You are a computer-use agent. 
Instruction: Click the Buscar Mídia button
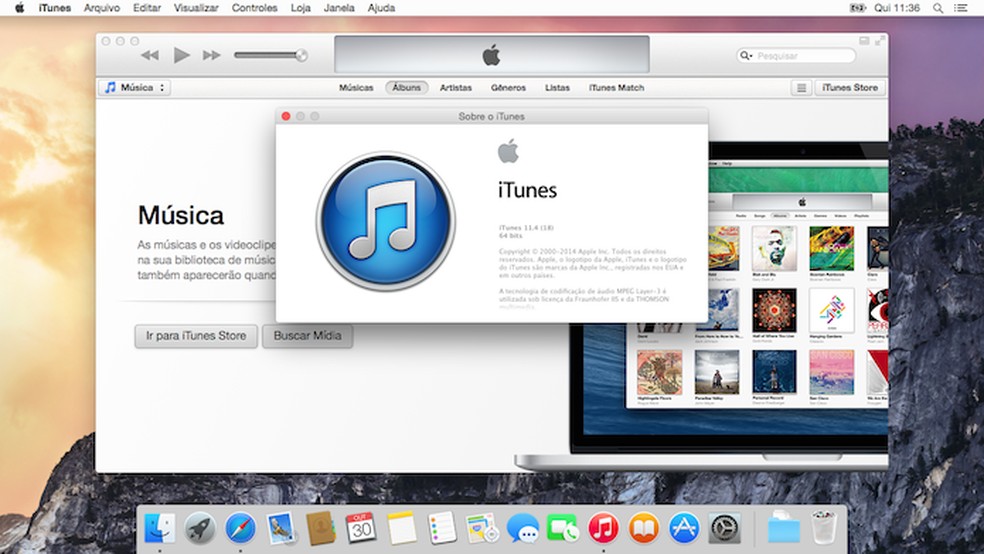pos(308,336)
